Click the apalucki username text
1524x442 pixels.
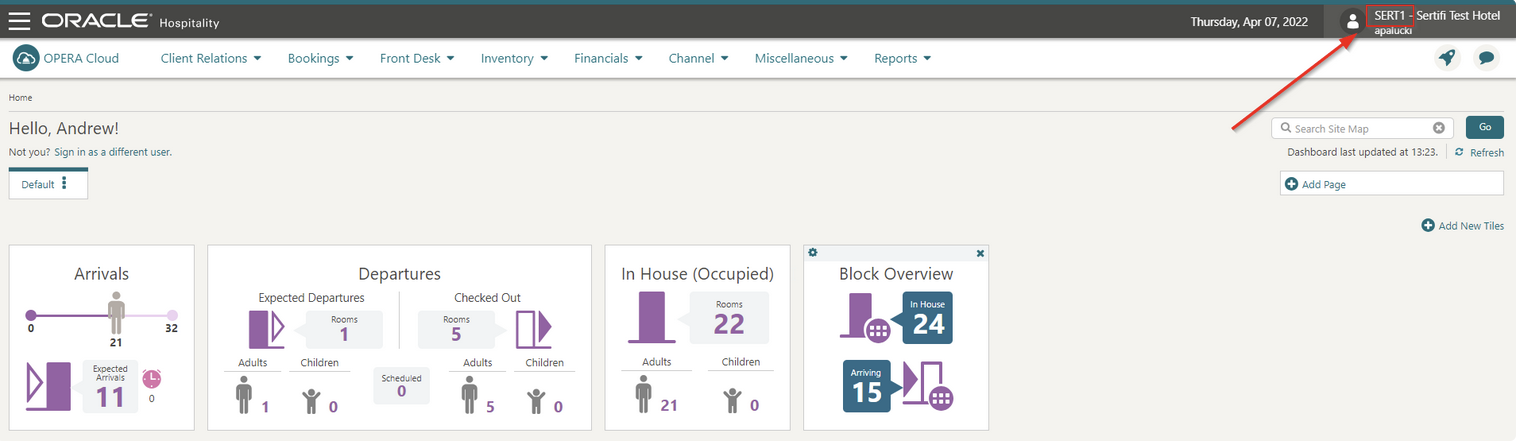1394,31
